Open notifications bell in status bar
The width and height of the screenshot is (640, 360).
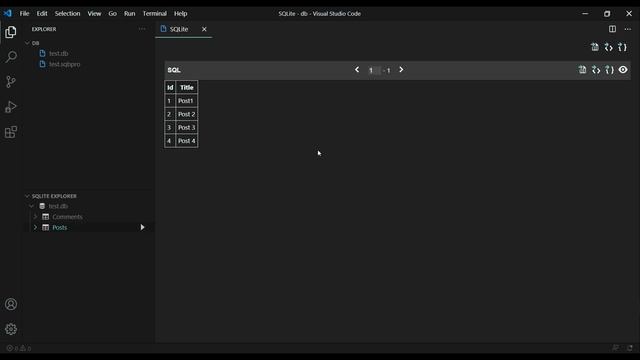click(630, 348)
